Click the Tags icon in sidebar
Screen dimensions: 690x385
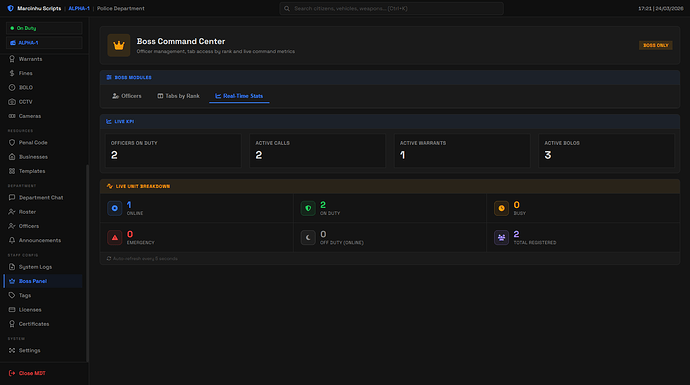12,295
